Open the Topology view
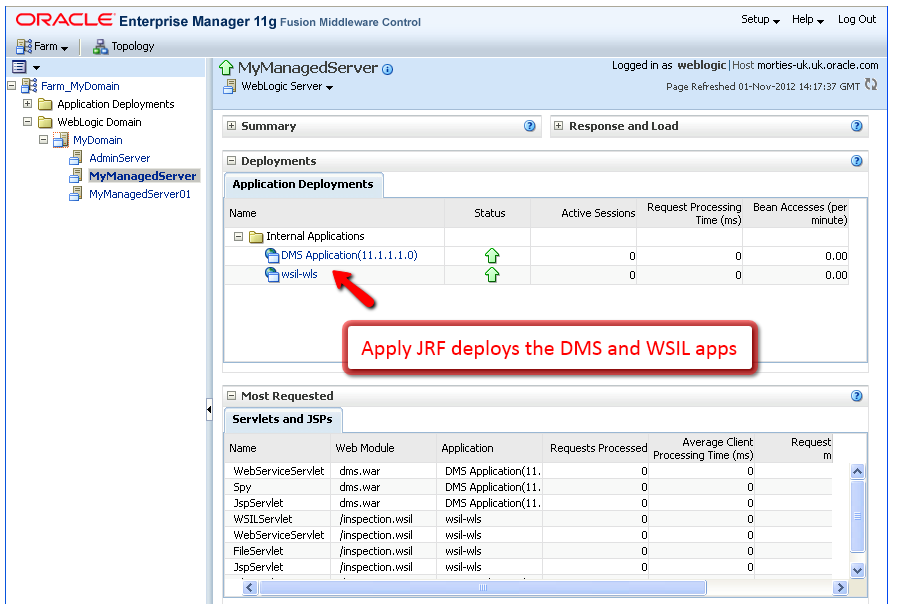This screenshot has width=900, height=614. point(123,46)
